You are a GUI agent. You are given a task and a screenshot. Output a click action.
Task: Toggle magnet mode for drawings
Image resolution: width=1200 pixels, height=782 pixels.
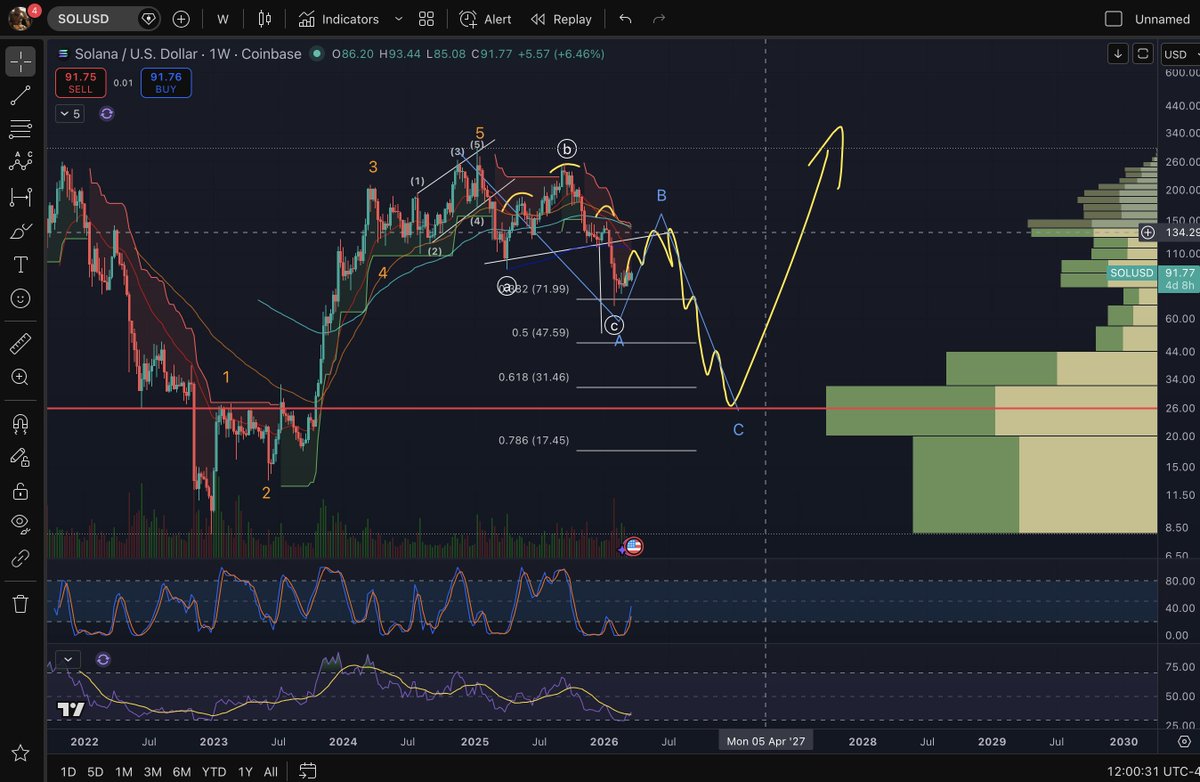(20, 423)
